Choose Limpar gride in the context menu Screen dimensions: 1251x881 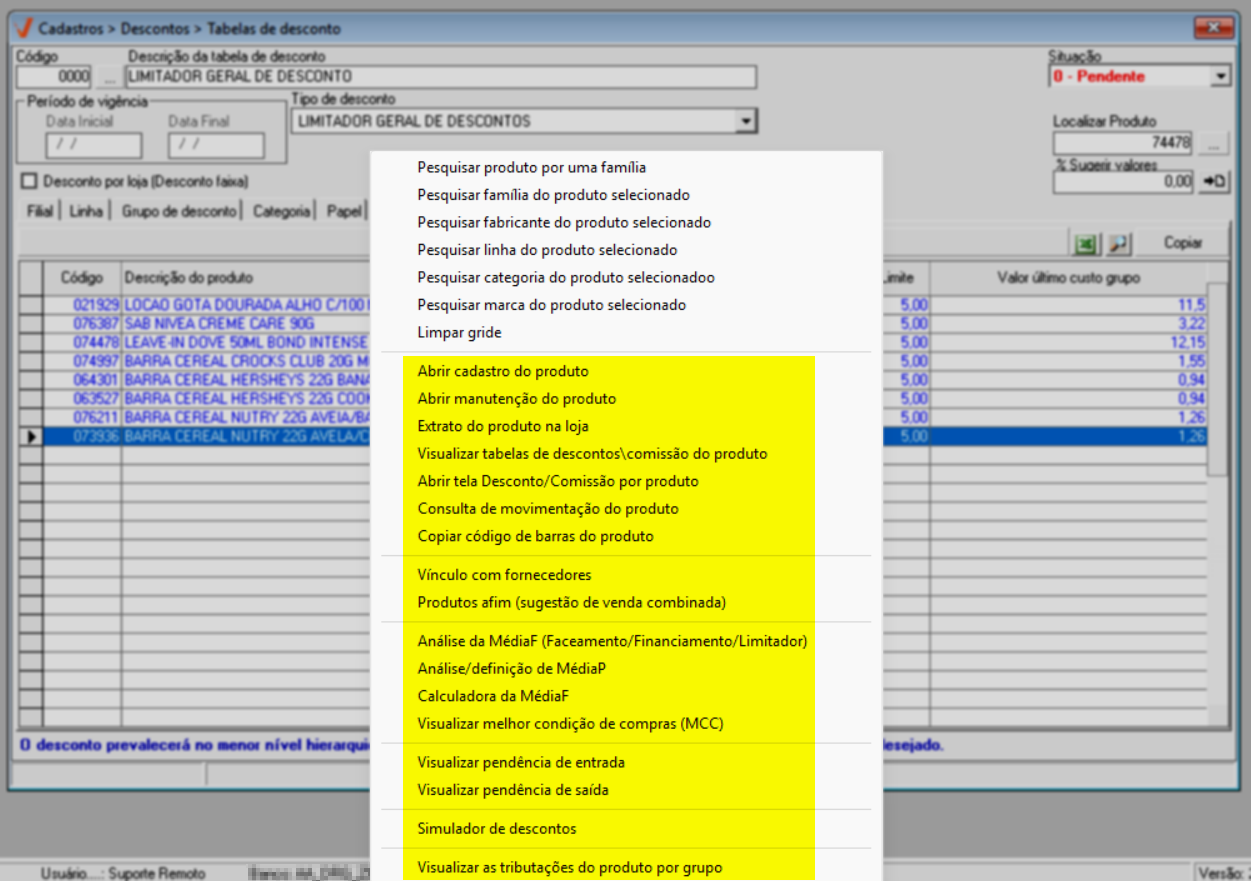[459, 333]
